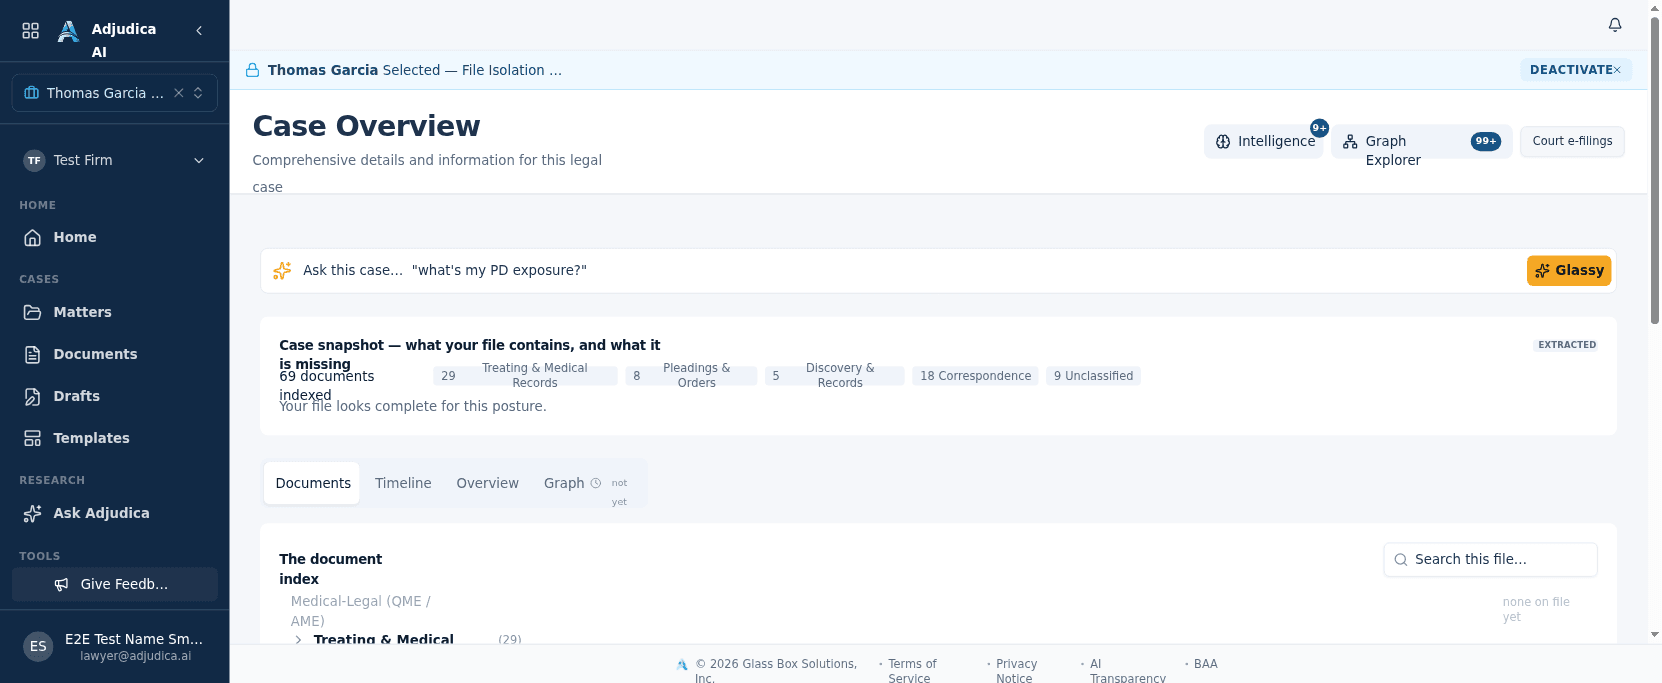Select the 18 Correspondence chip
Image resolution: width=1662 pixels, height=683 pixels.
975,376
